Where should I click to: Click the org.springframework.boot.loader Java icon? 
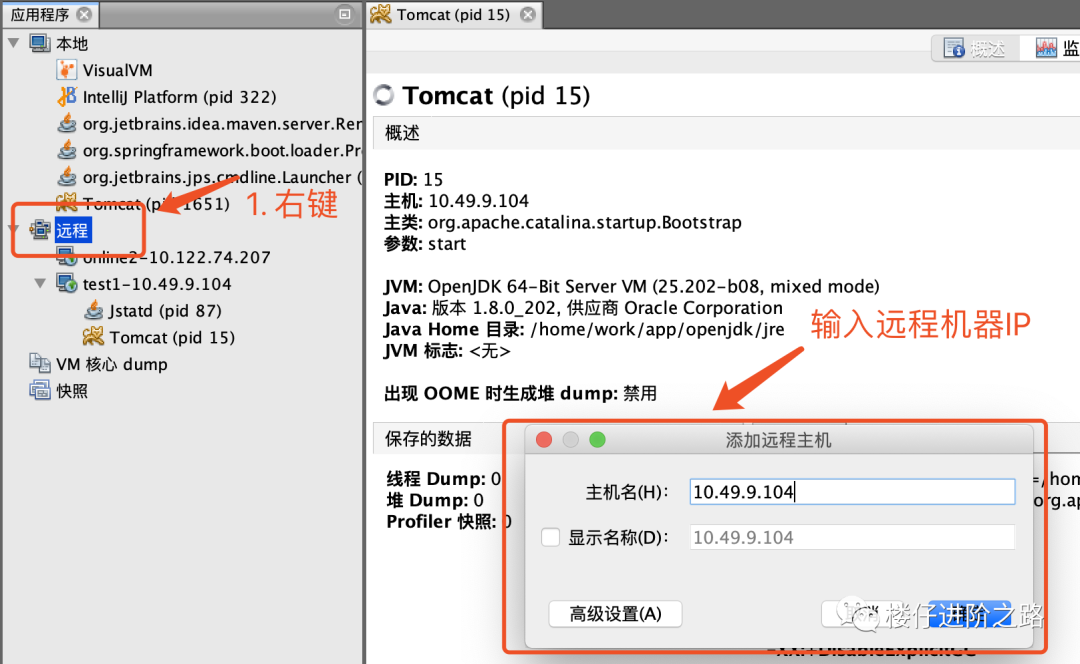pyautogui.click(x=66, y=150)
